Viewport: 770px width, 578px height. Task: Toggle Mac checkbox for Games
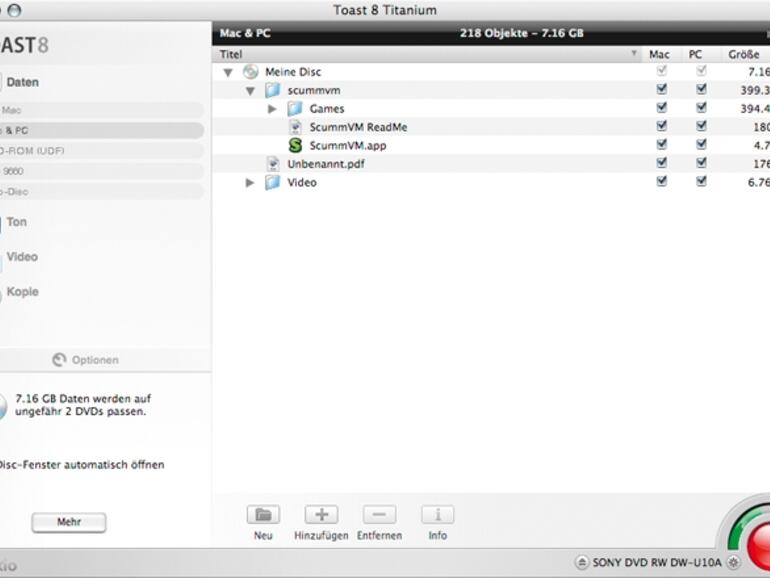coord(661,108)
